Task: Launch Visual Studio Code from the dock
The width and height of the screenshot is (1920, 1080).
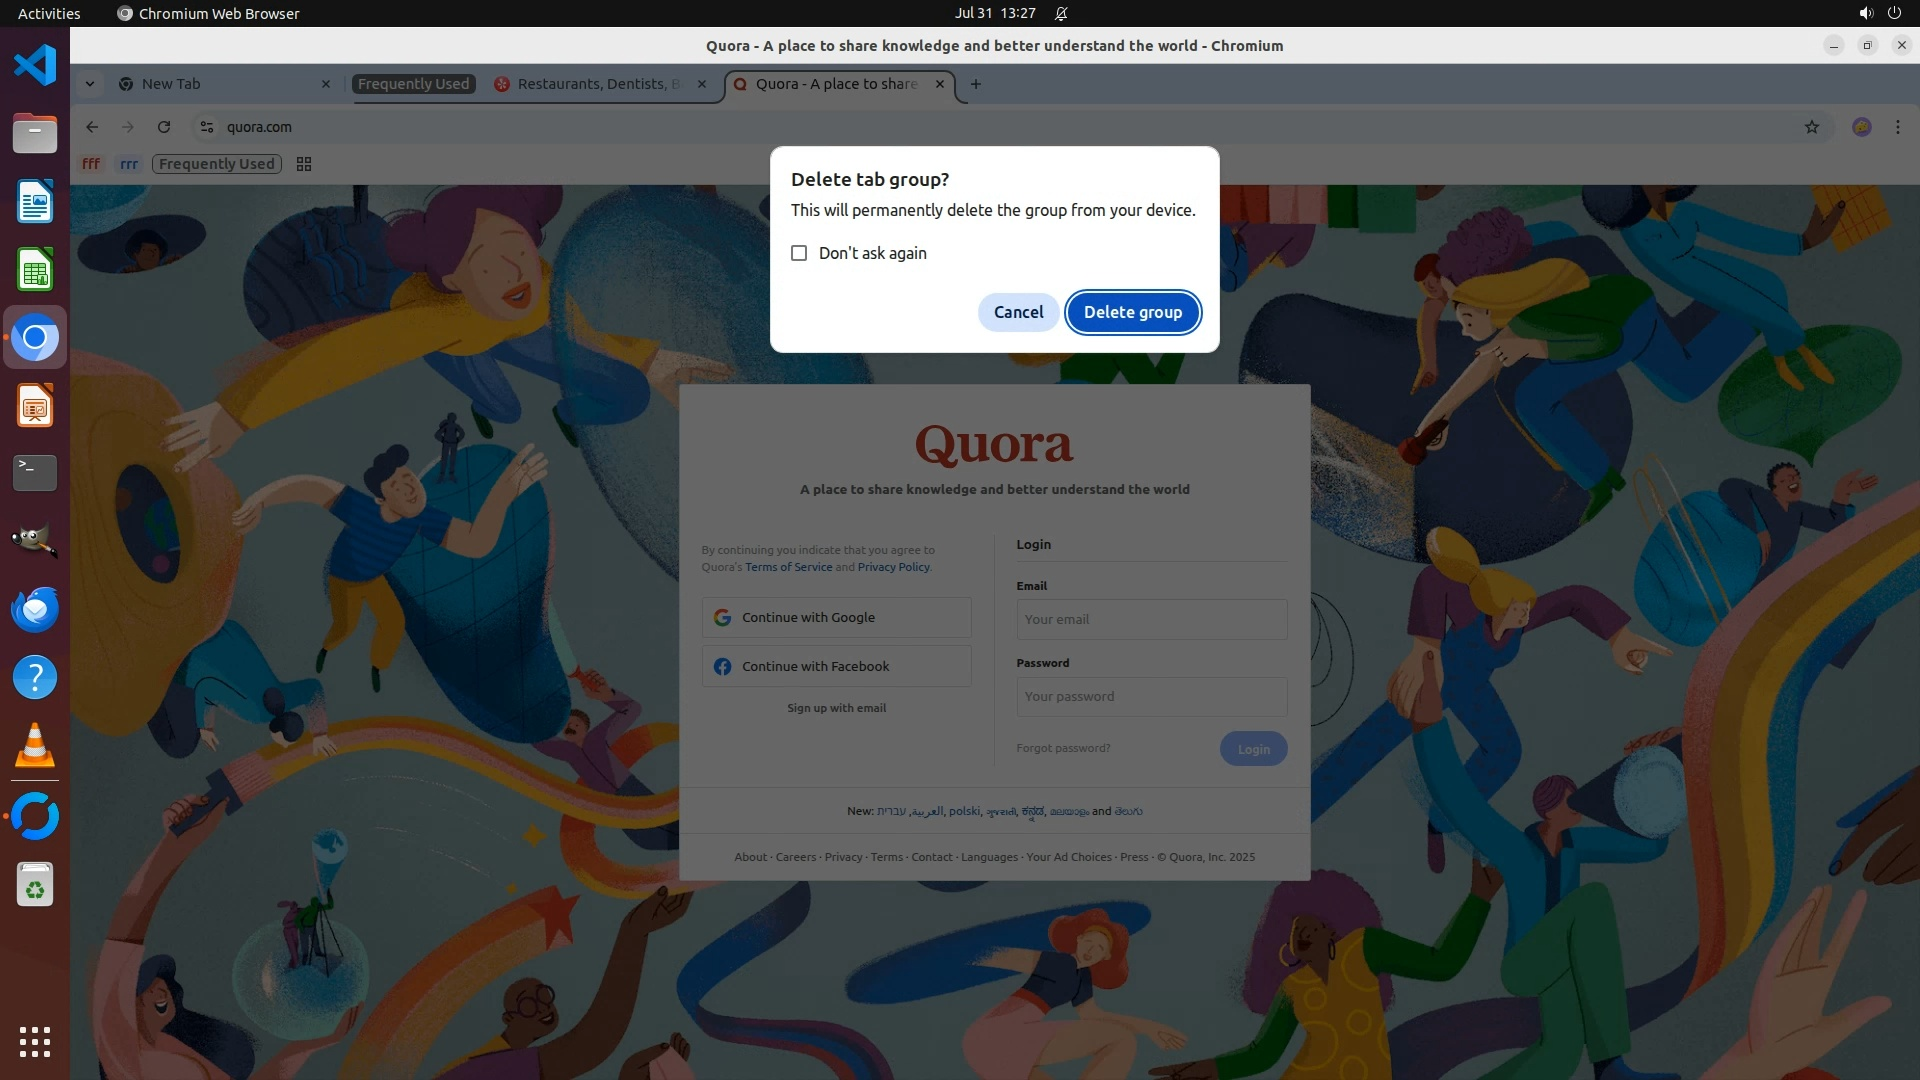Action: coord(35,66)
